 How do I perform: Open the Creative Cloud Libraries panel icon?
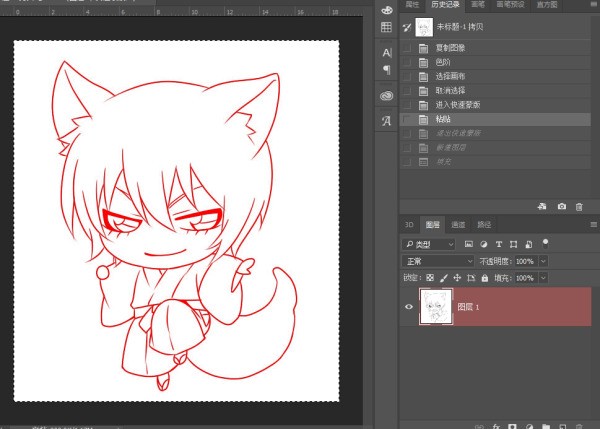tap(386, 95)
